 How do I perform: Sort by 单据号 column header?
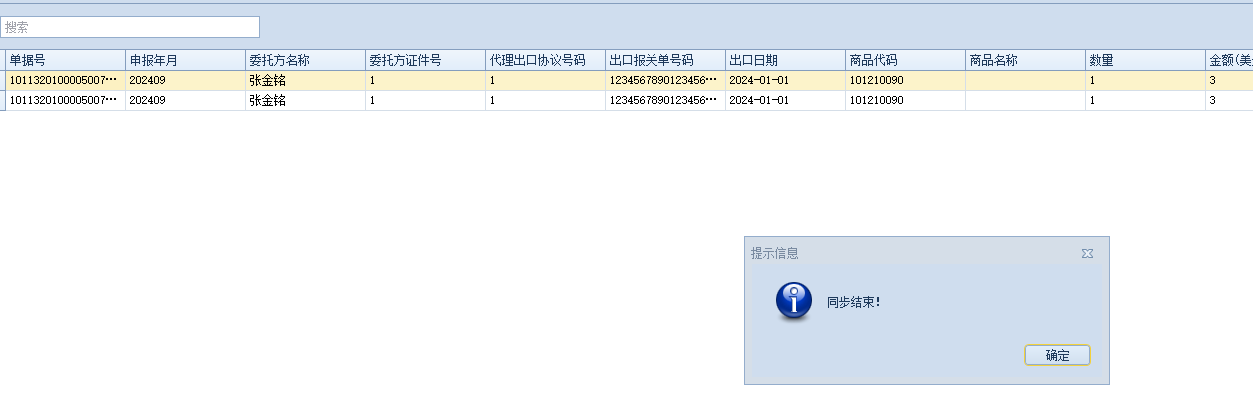coord(66,60)
